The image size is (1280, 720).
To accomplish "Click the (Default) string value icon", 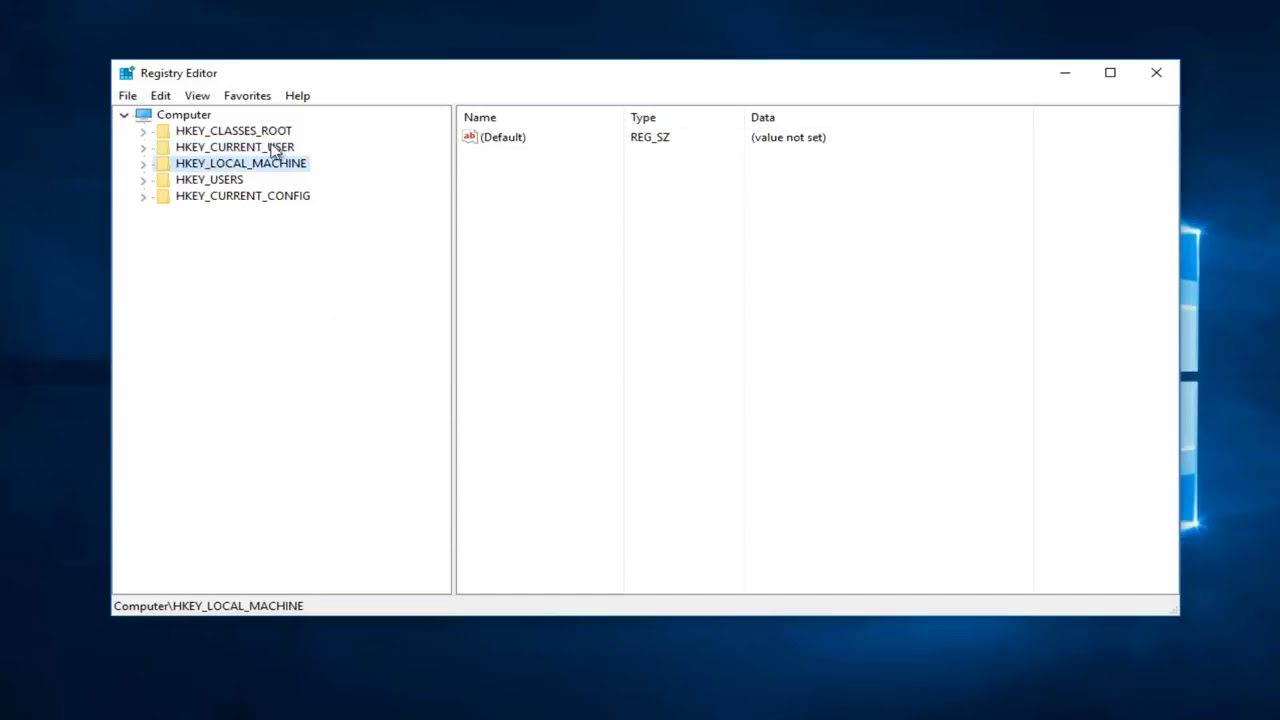I will 470,137.
